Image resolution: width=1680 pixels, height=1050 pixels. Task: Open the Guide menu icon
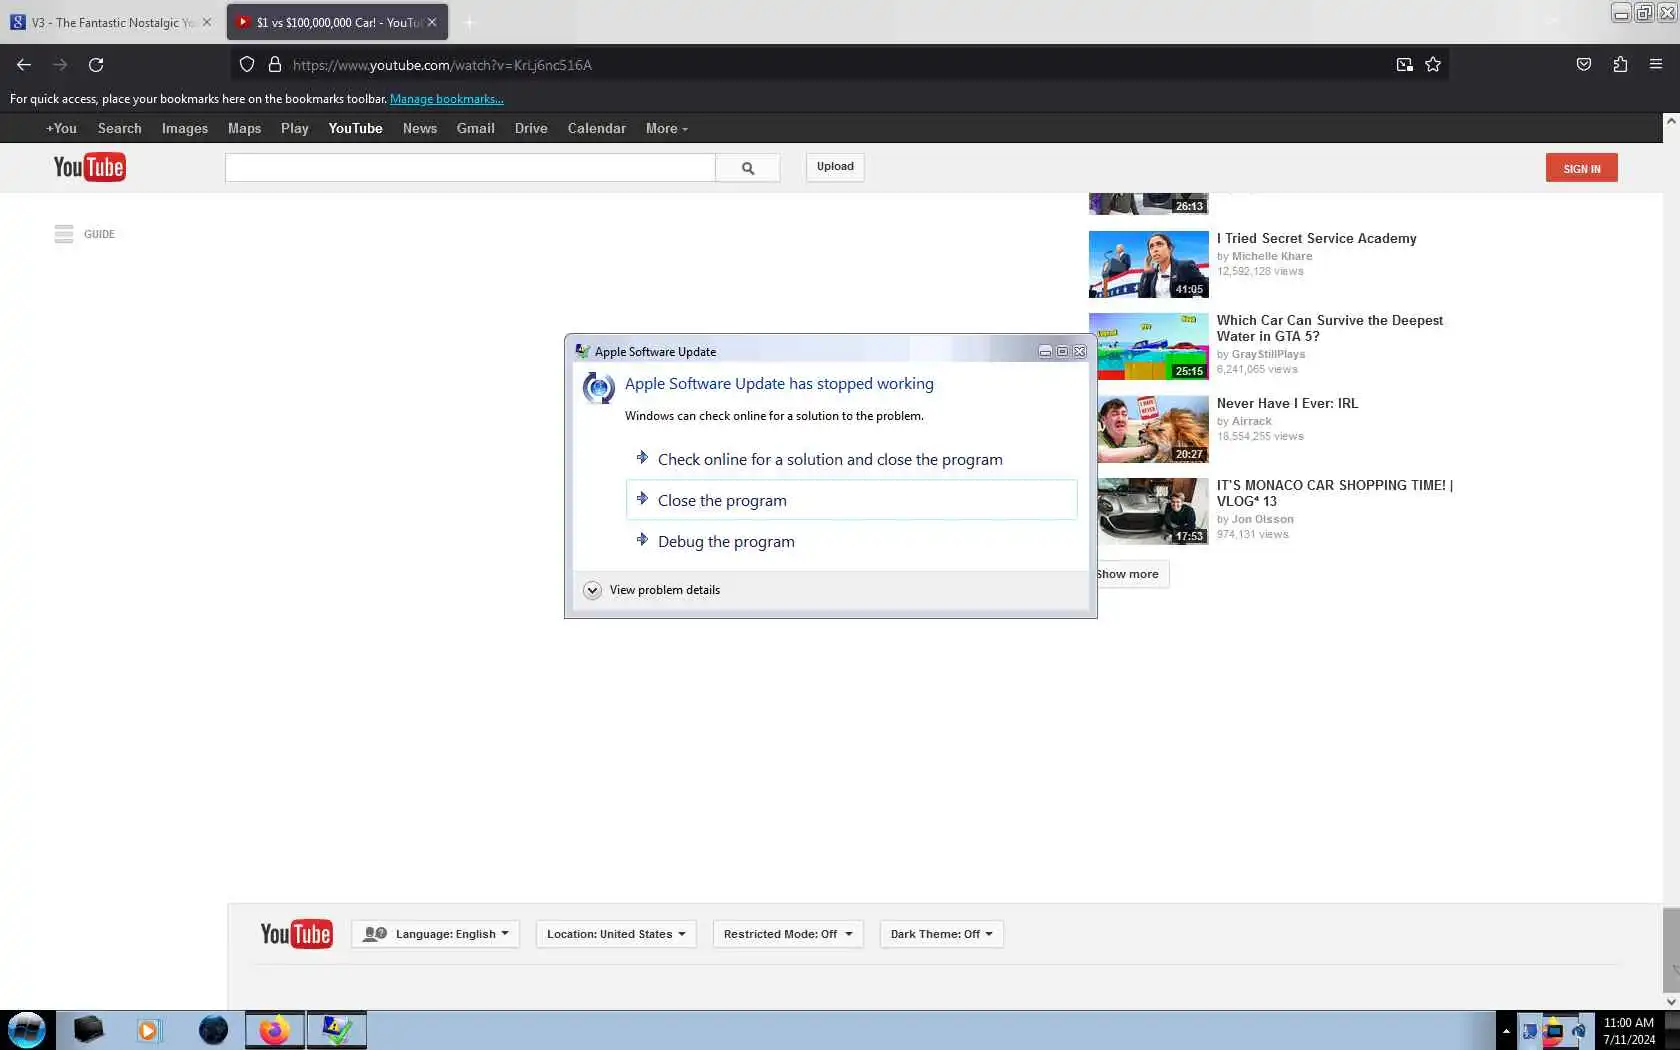(x=64, y=234)
